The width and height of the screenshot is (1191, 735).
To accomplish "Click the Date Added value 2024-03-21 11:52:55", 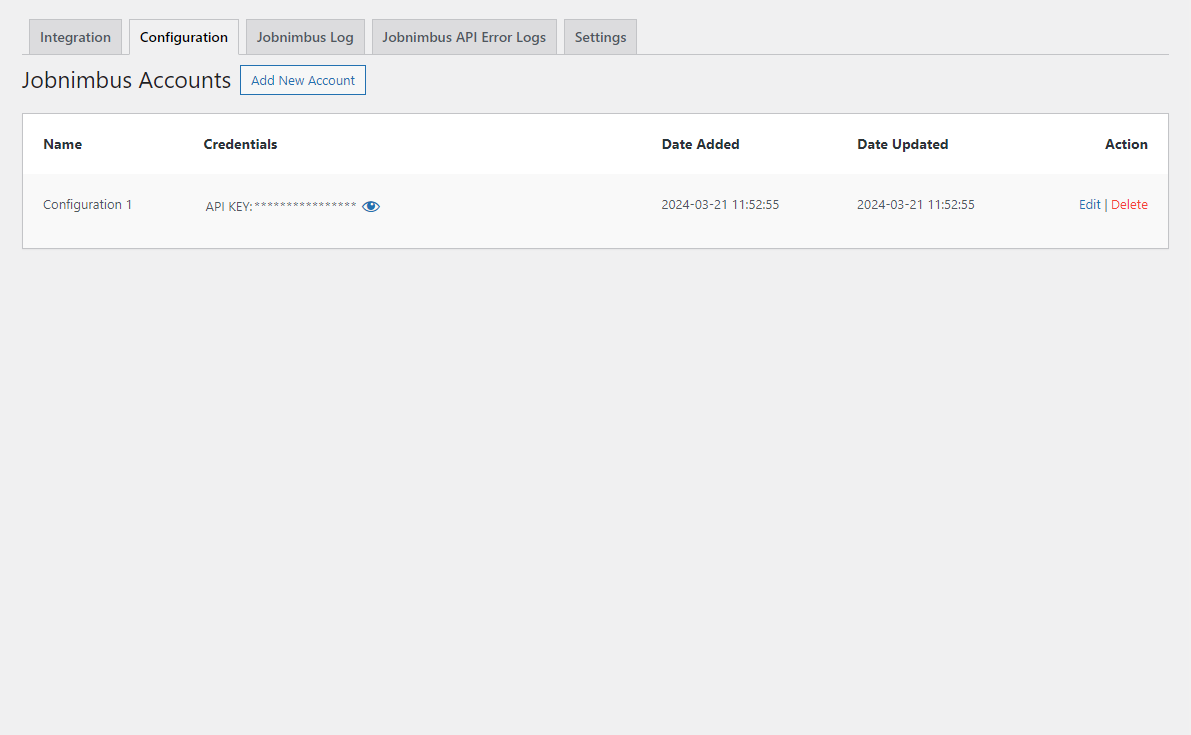I will (720, 205).
